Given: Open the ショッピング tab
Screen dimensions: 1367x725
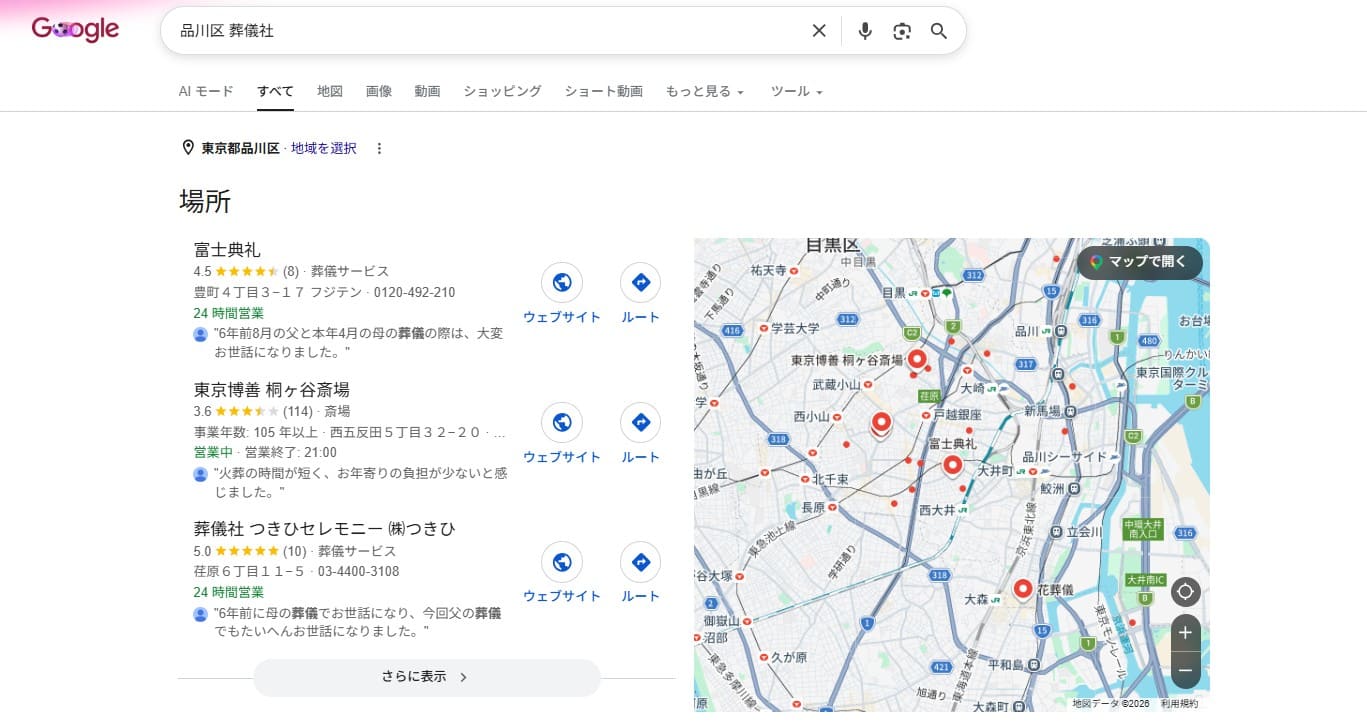Looking at the screenshot, I should pos(502,91).
